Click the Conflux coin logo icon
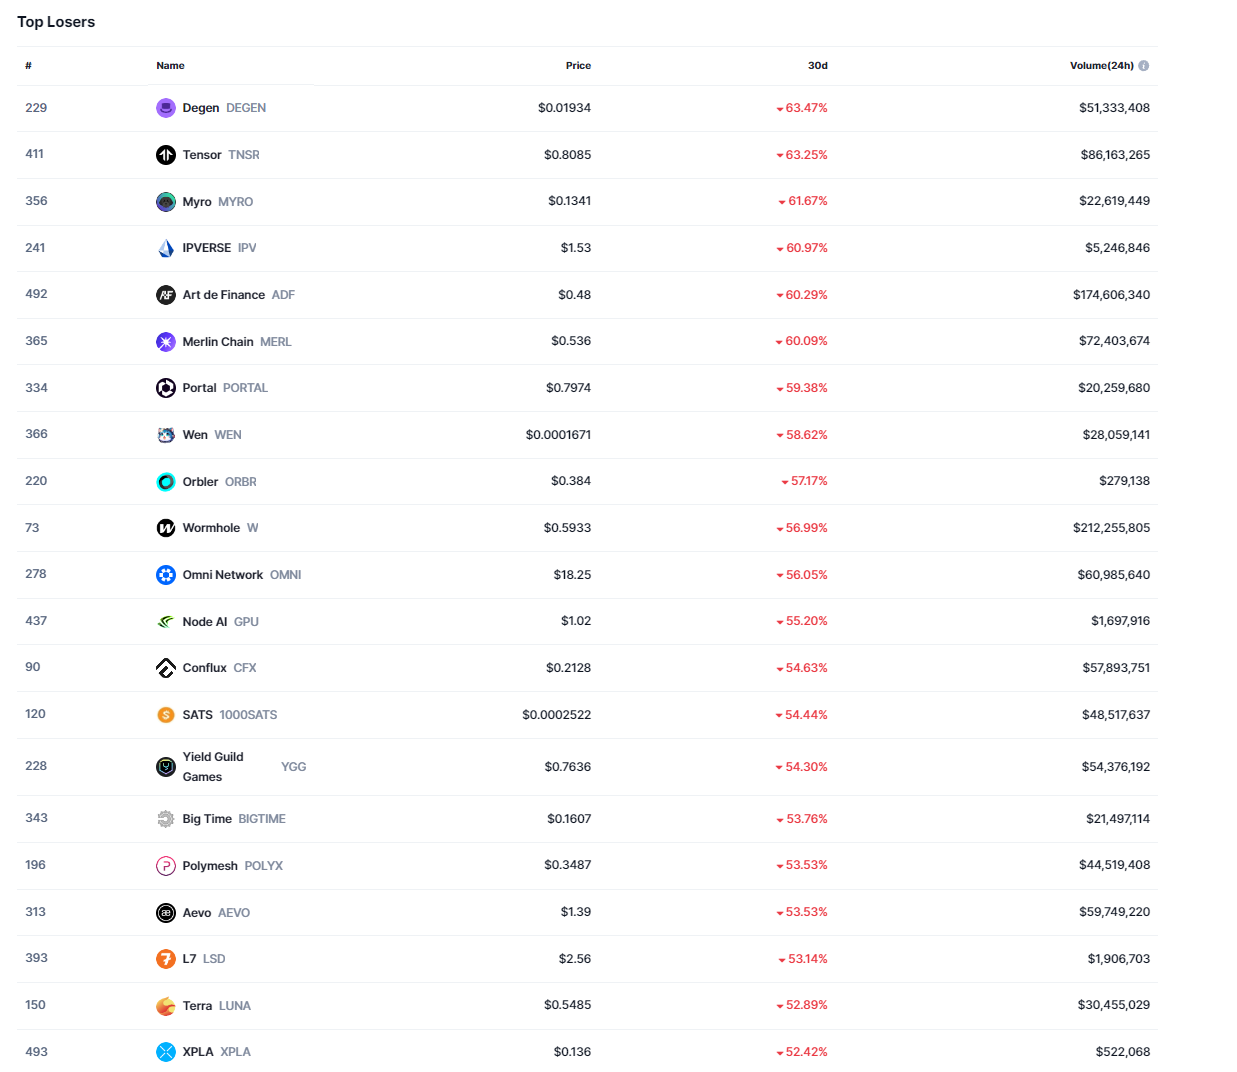Viewport: 1237px width, 1072px height. 166,668
